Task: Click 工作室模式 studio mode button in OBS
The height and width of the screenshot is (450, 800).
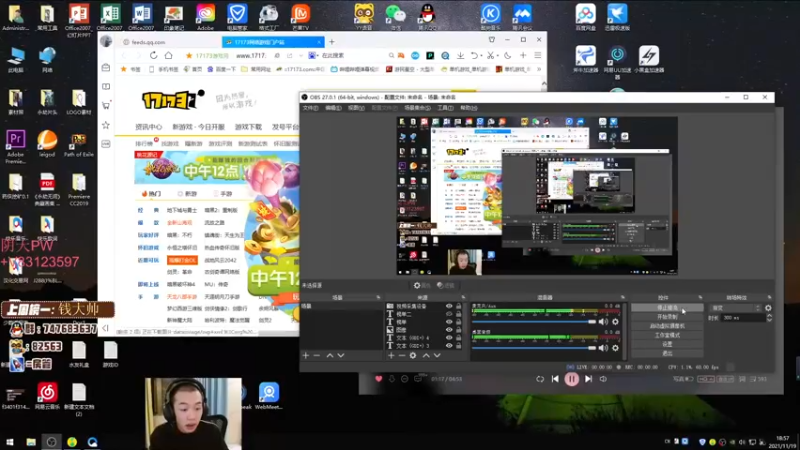Action: 667,335
